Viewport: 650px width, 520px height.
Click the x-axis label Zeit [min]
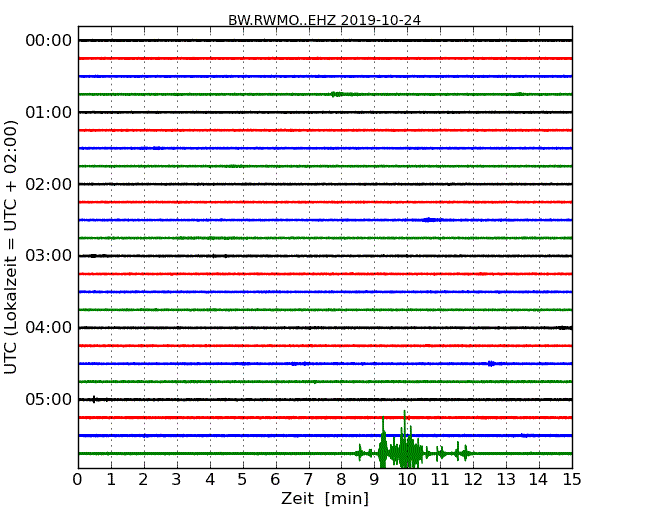point(325,498)
